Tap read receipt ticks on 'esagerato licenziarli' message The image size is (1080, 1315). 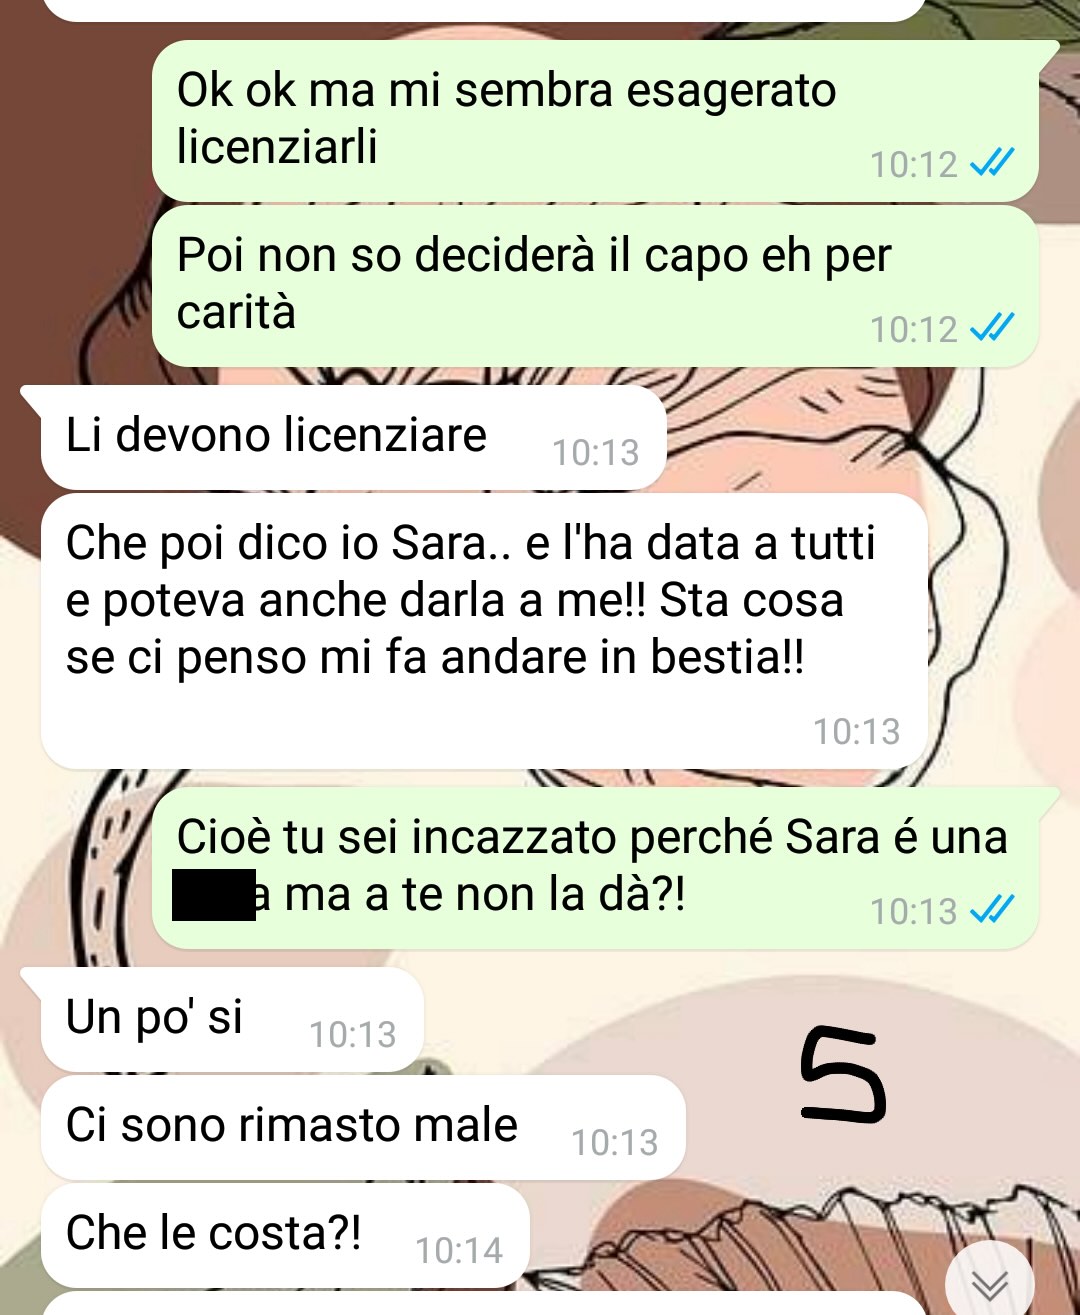click(993, 162)
